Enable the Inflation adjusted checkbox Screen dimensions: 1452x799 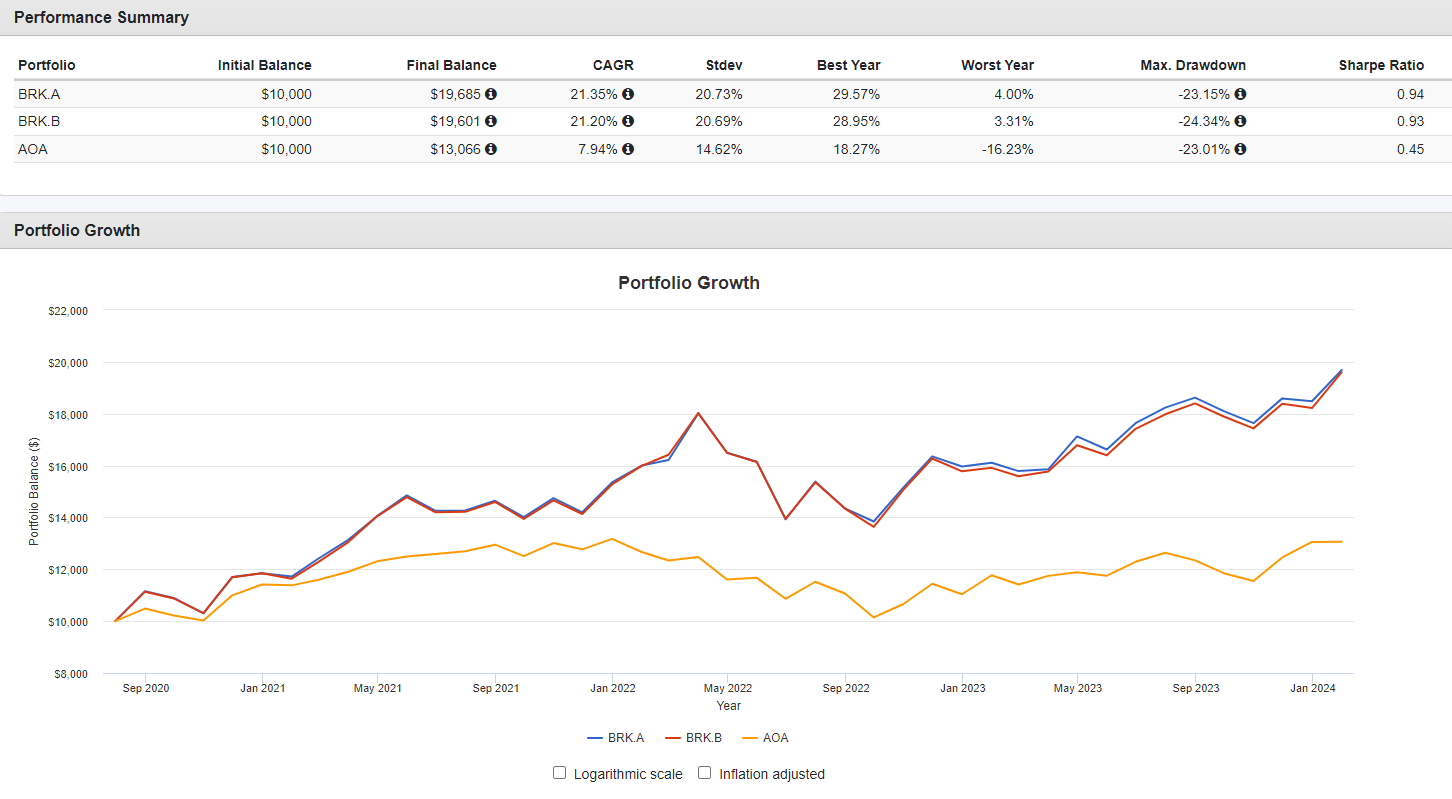(x=705, y=773)
